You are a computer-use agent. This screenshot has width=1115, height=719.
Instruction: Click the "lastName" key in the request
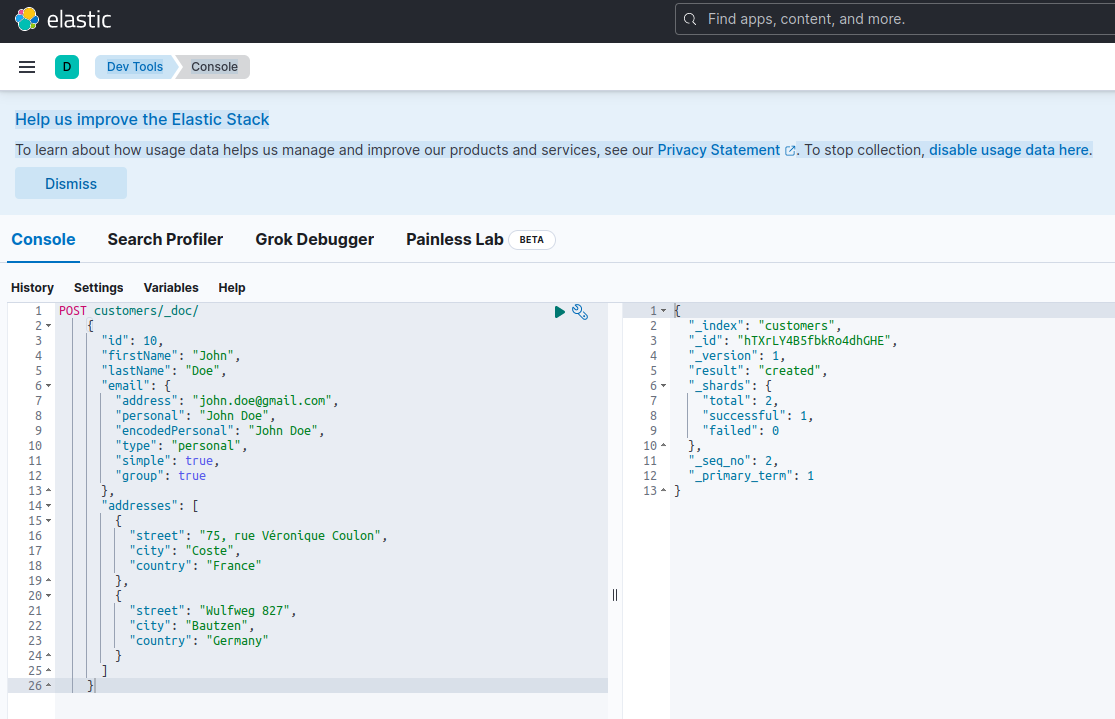pyautogui.click(x=139, y=371)
